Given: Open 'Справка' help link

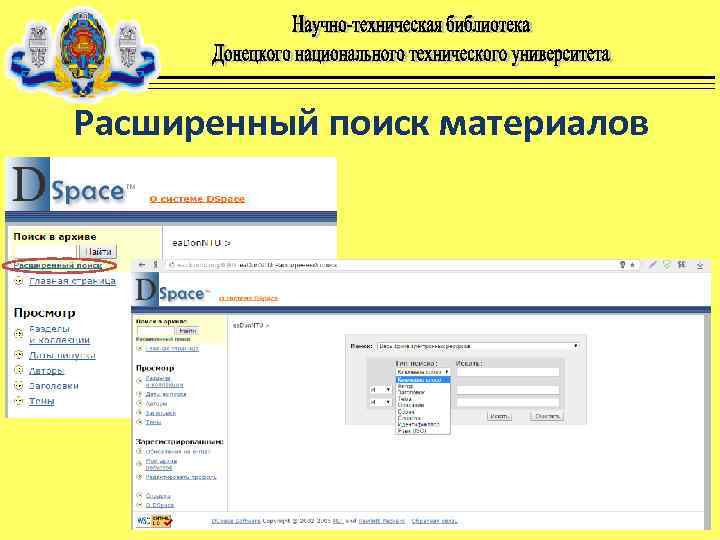Looking at the screenshot, I should pos(158,496).
